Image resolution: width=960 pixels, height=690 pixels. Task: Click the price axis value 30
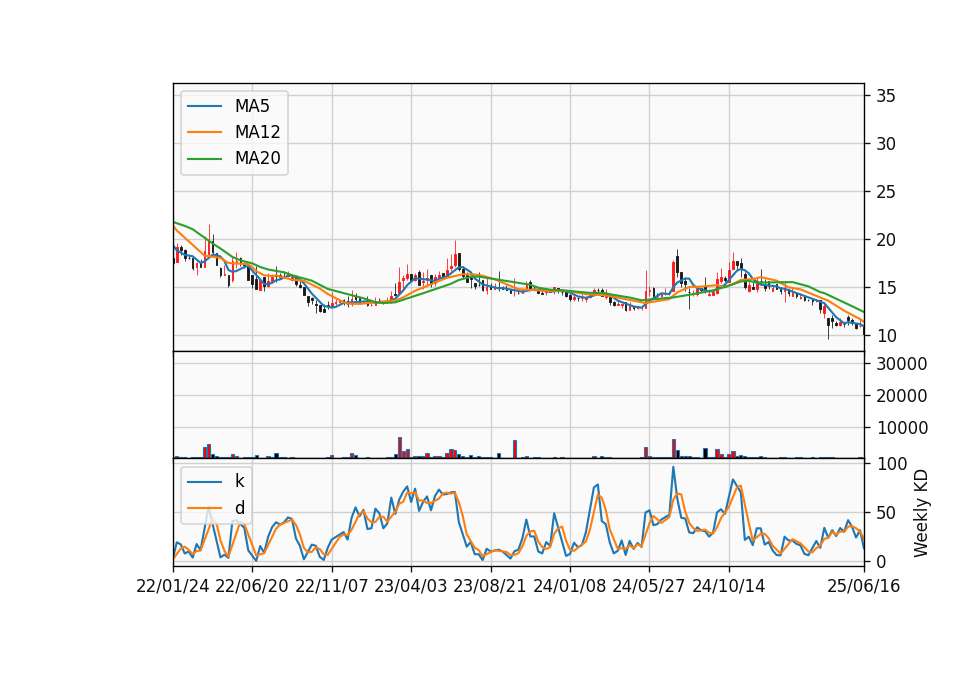click(x=885, y=144)
